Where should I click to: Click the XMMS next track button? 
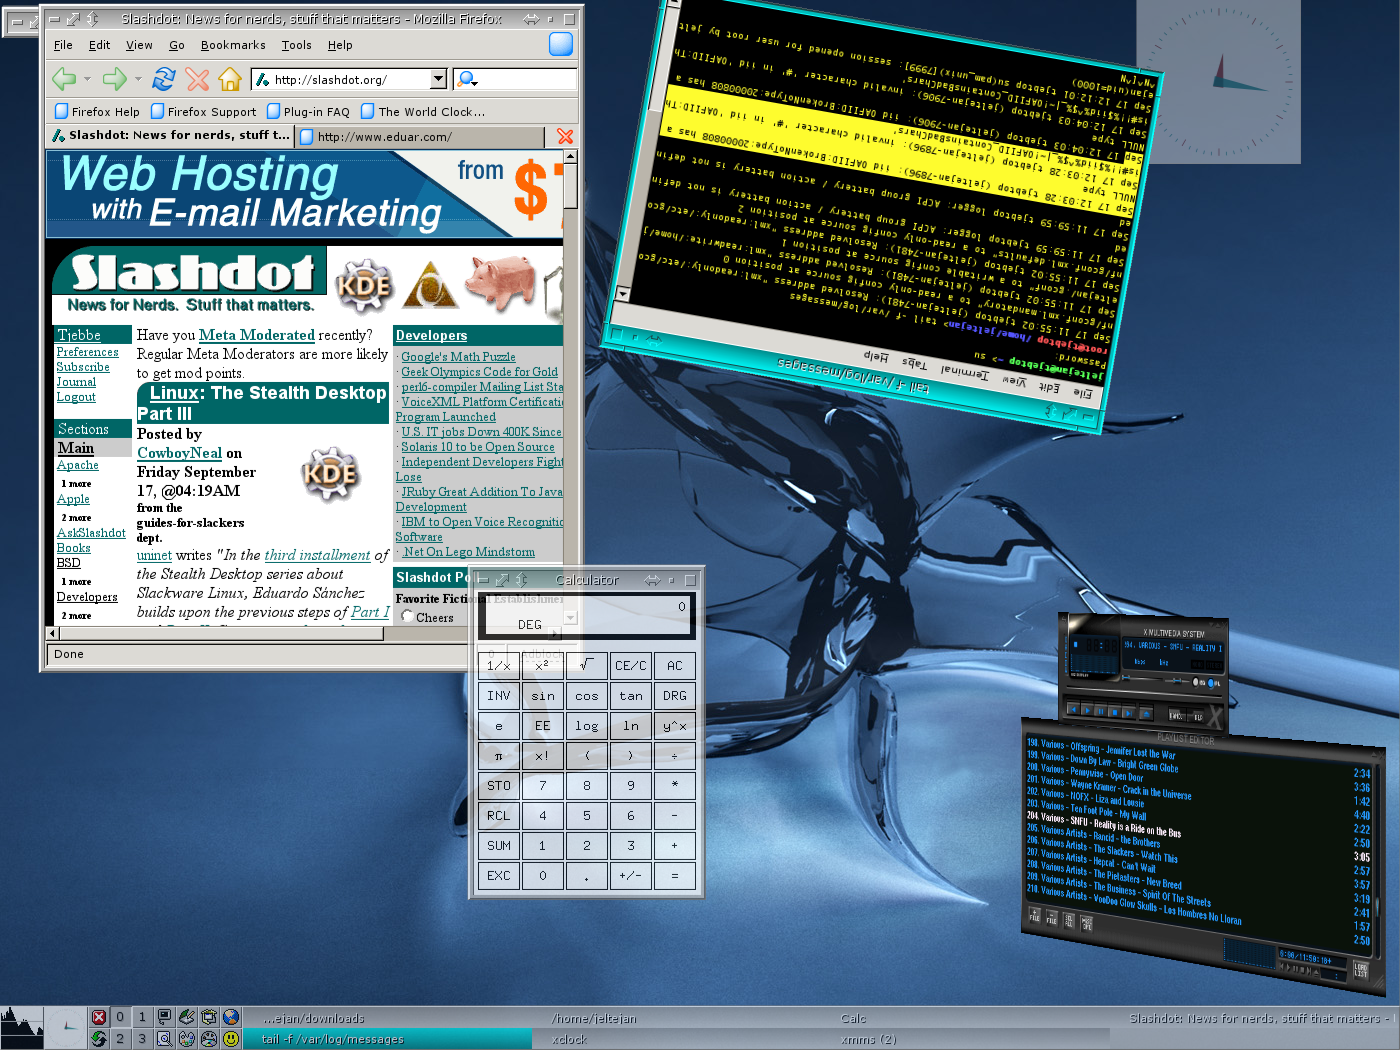[x=1128, y=713]
